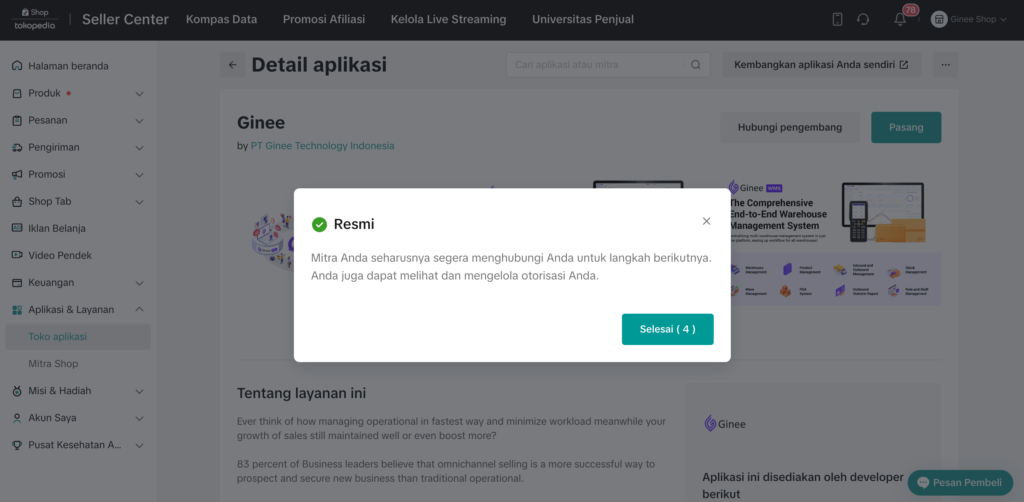
Task: Click the Shop Tab bag icon
Action: (17, 202)
